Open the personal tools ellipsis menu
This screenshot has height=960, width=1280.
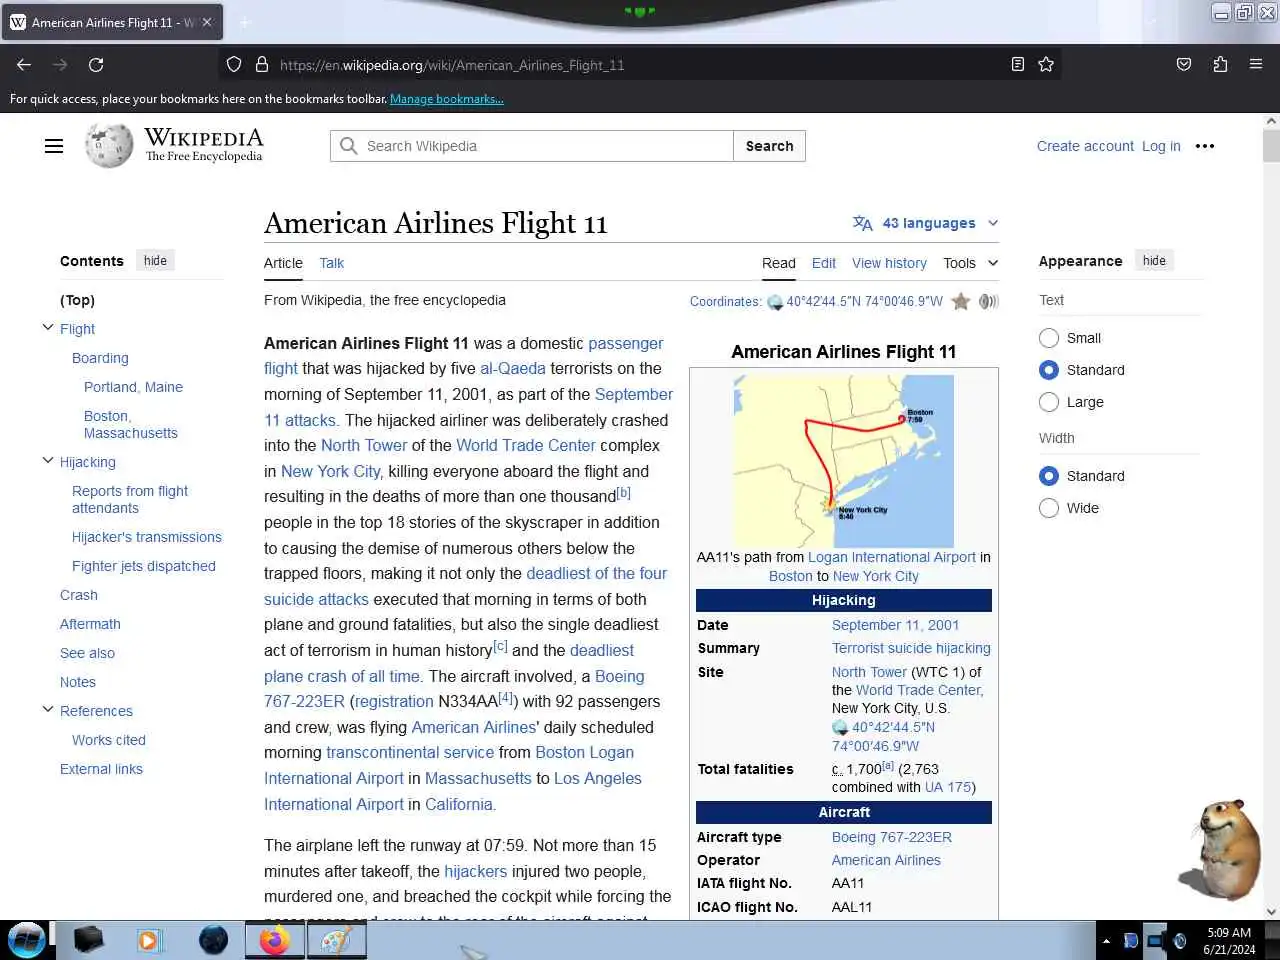click(1205, 146)
